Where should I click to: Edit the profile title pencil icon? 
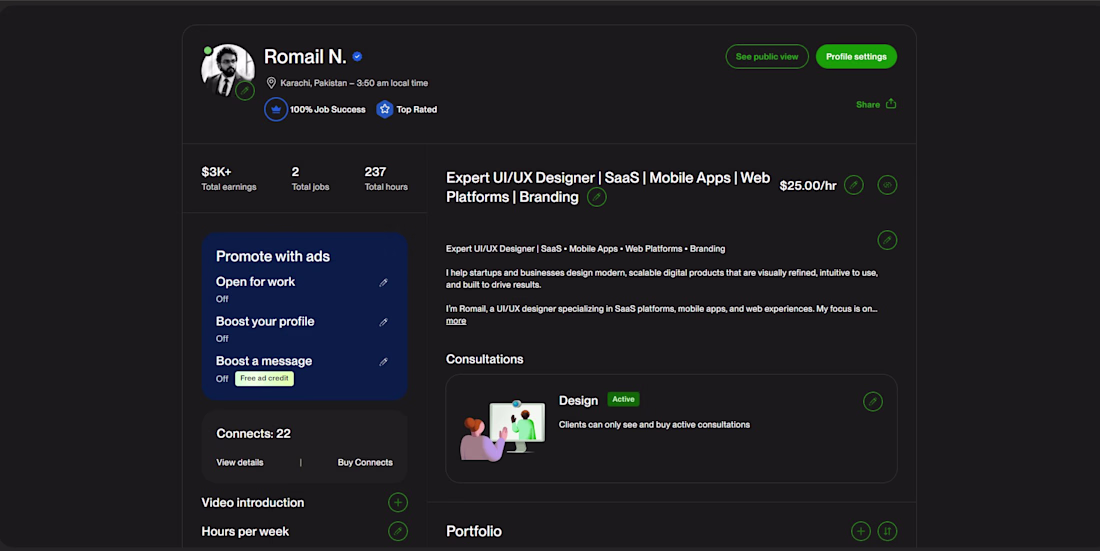tap(597, 197)
